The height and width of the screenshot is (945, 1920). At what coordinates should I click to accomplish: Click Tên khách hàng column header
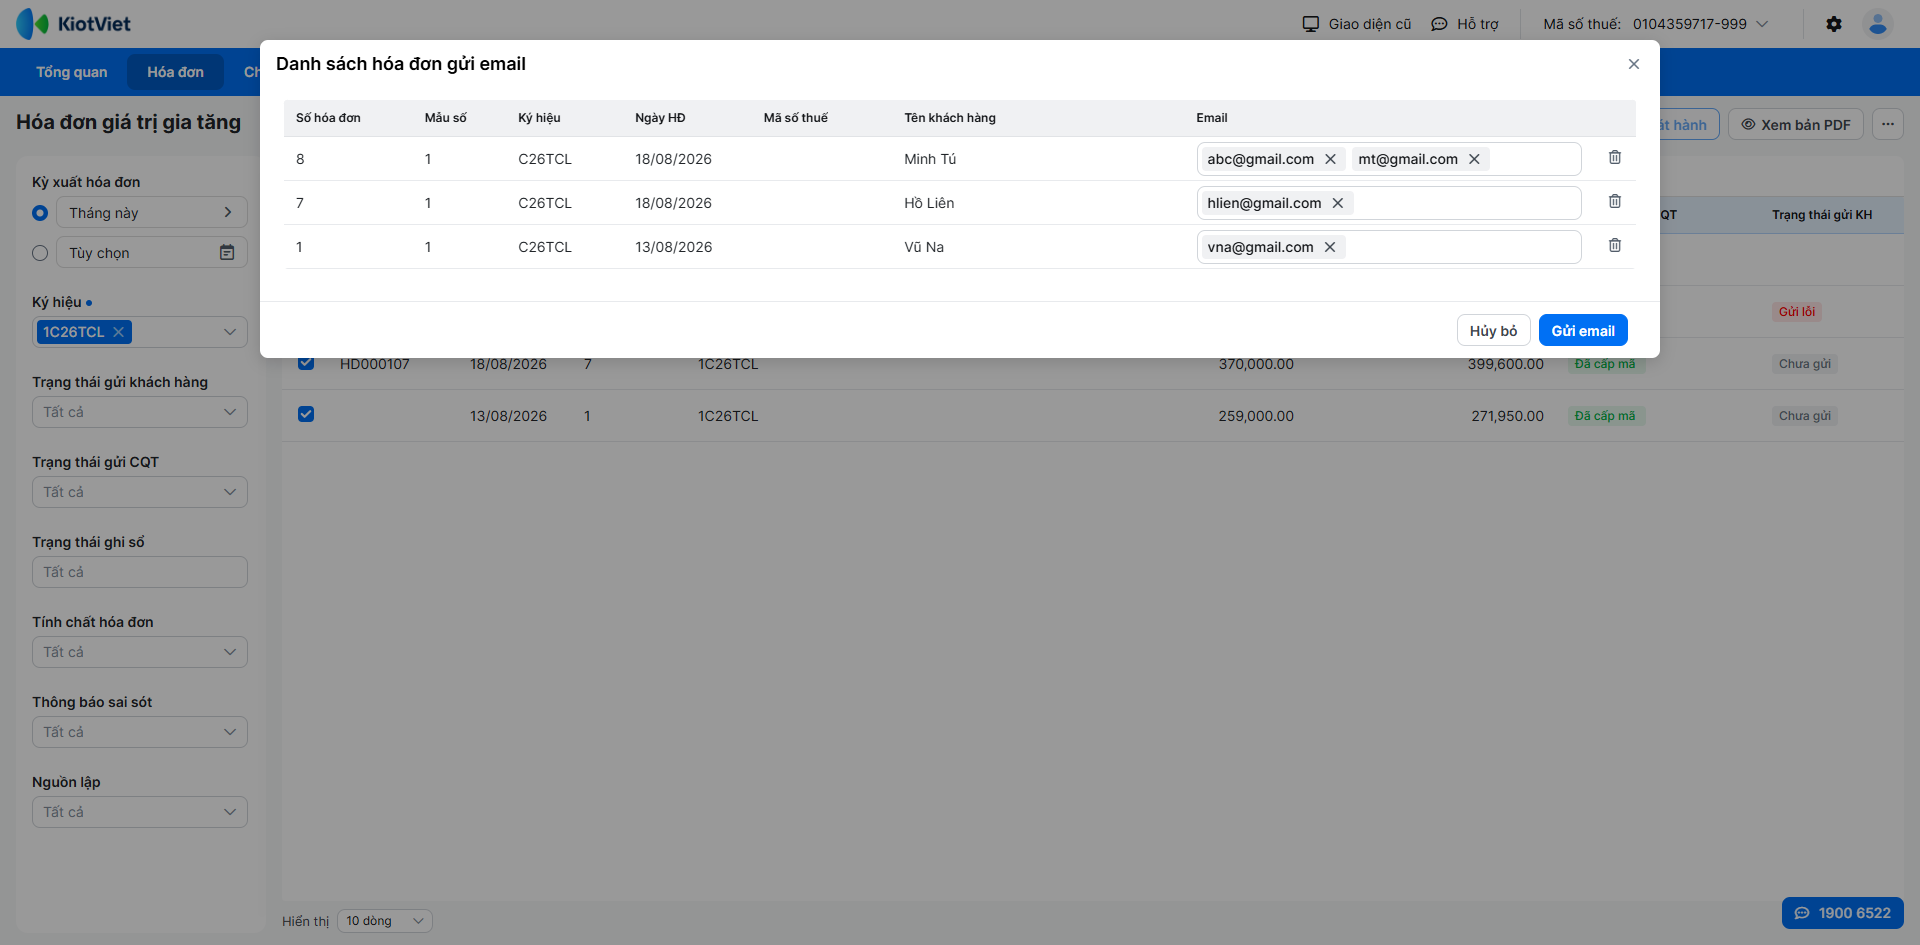pos(950,118)
